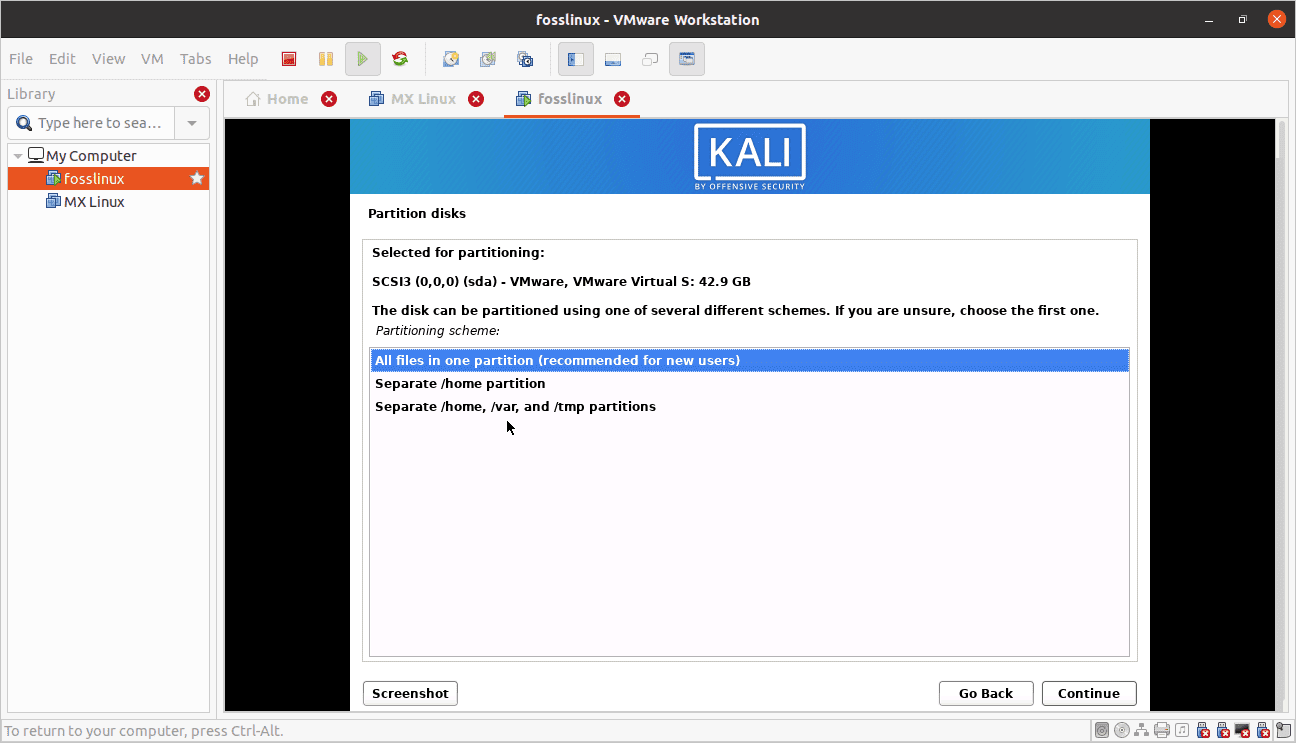Click the display device status icon
The height and width of the screenshot is (743, 1296).
pyautogui.click(x=1243, y=731)
